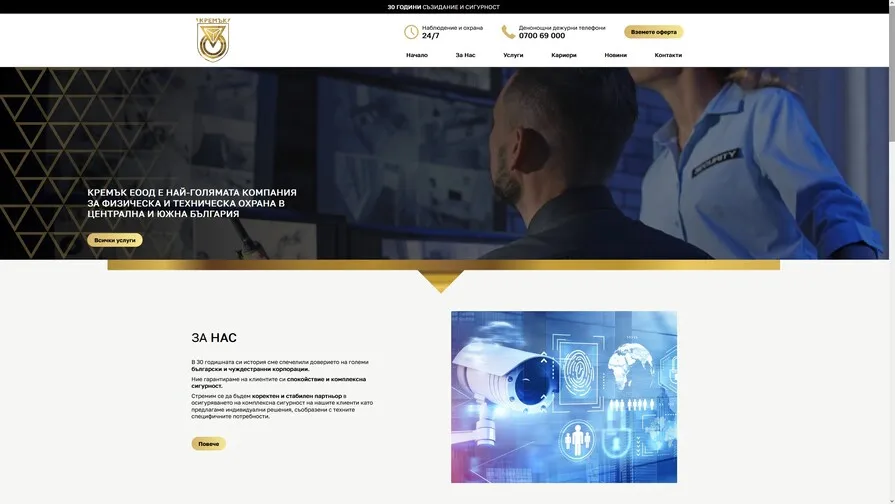Click the Кремък shield logo
The width and height of the screenshot is (895, 504).
[x=213, y=40]
